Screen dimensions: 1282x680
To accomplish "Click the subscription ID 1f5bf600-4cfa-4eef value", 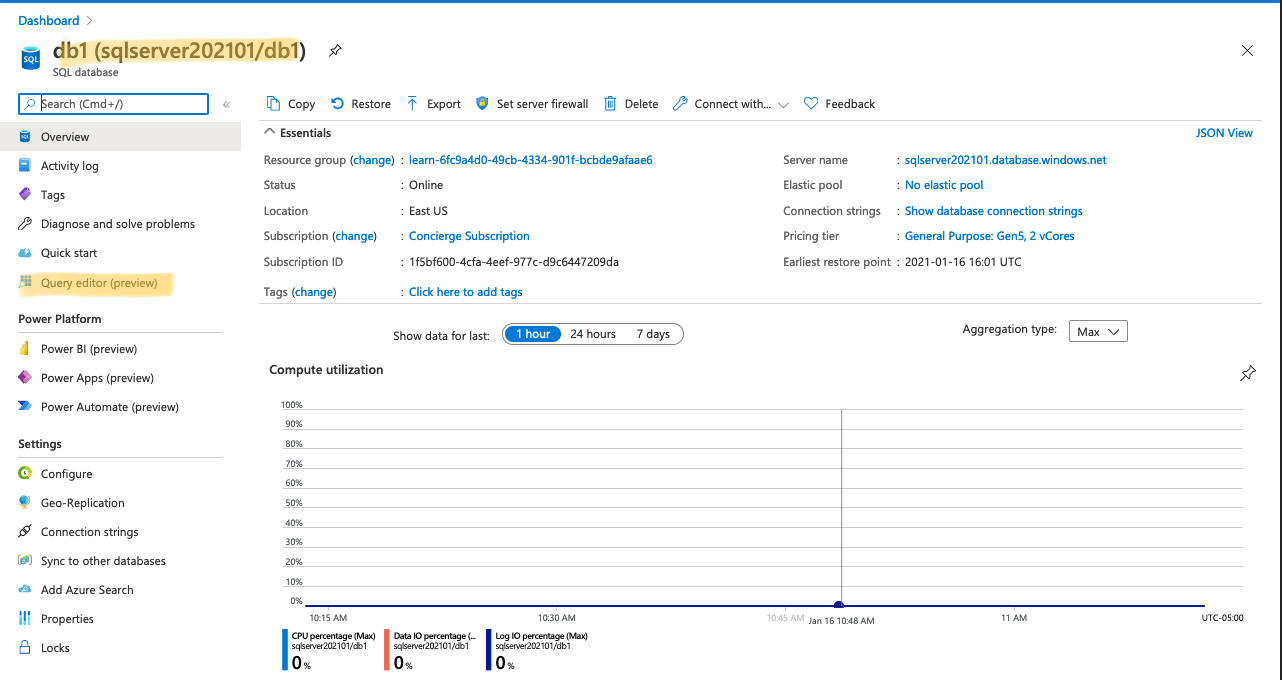I will coord(514,262).
